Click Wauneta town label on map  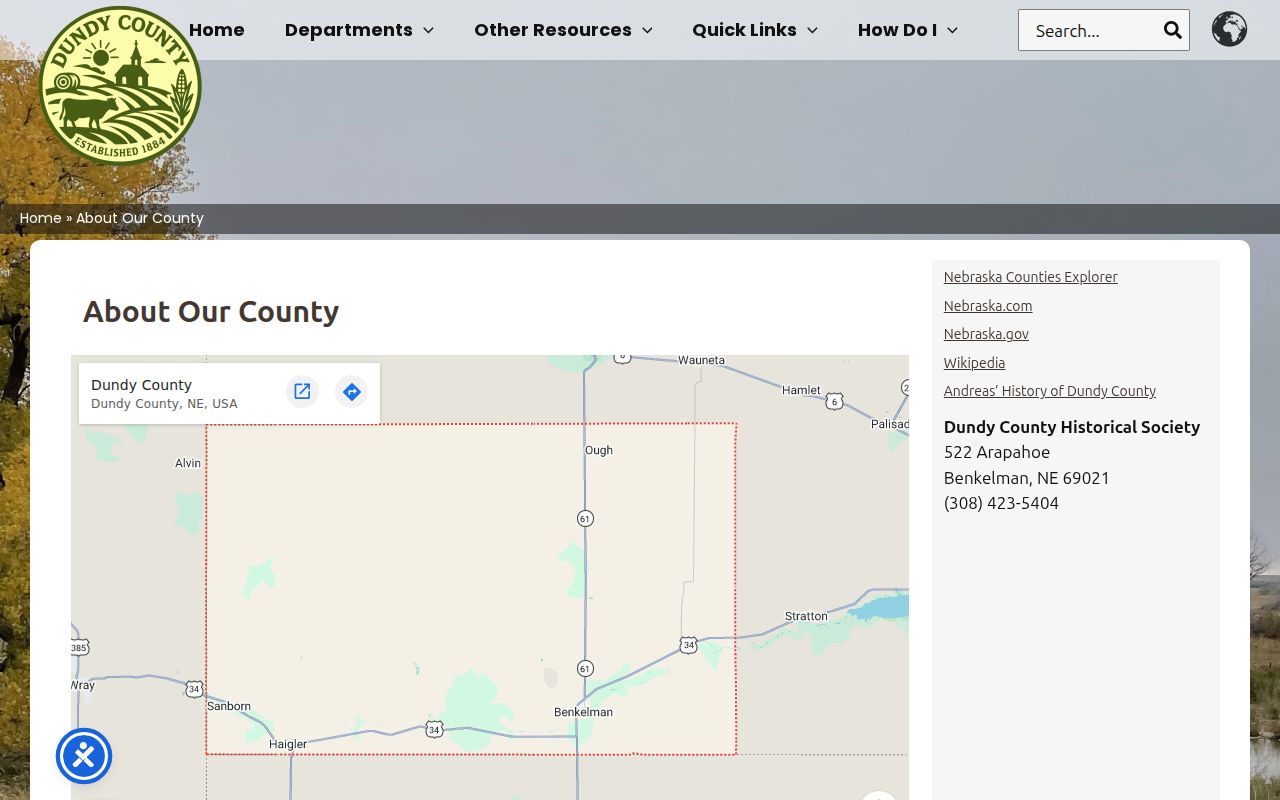701,360
